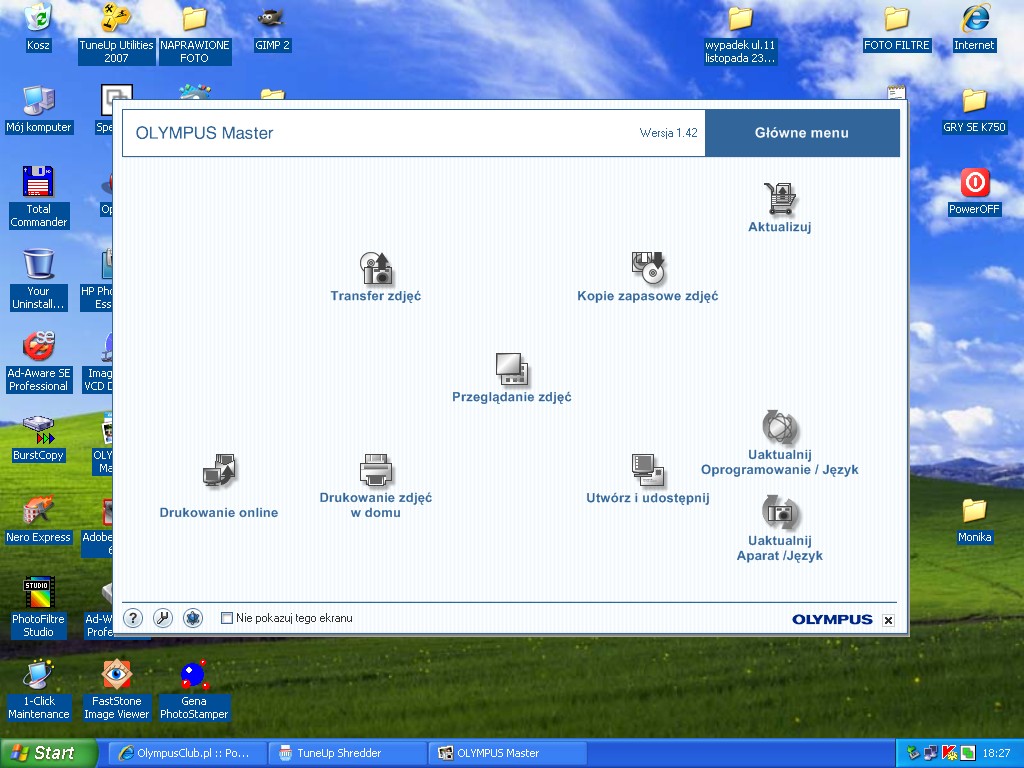Select the FastStone Image Viewer shortcut
The height and width of the screenshot is (768, 1024).
(116, 690)
